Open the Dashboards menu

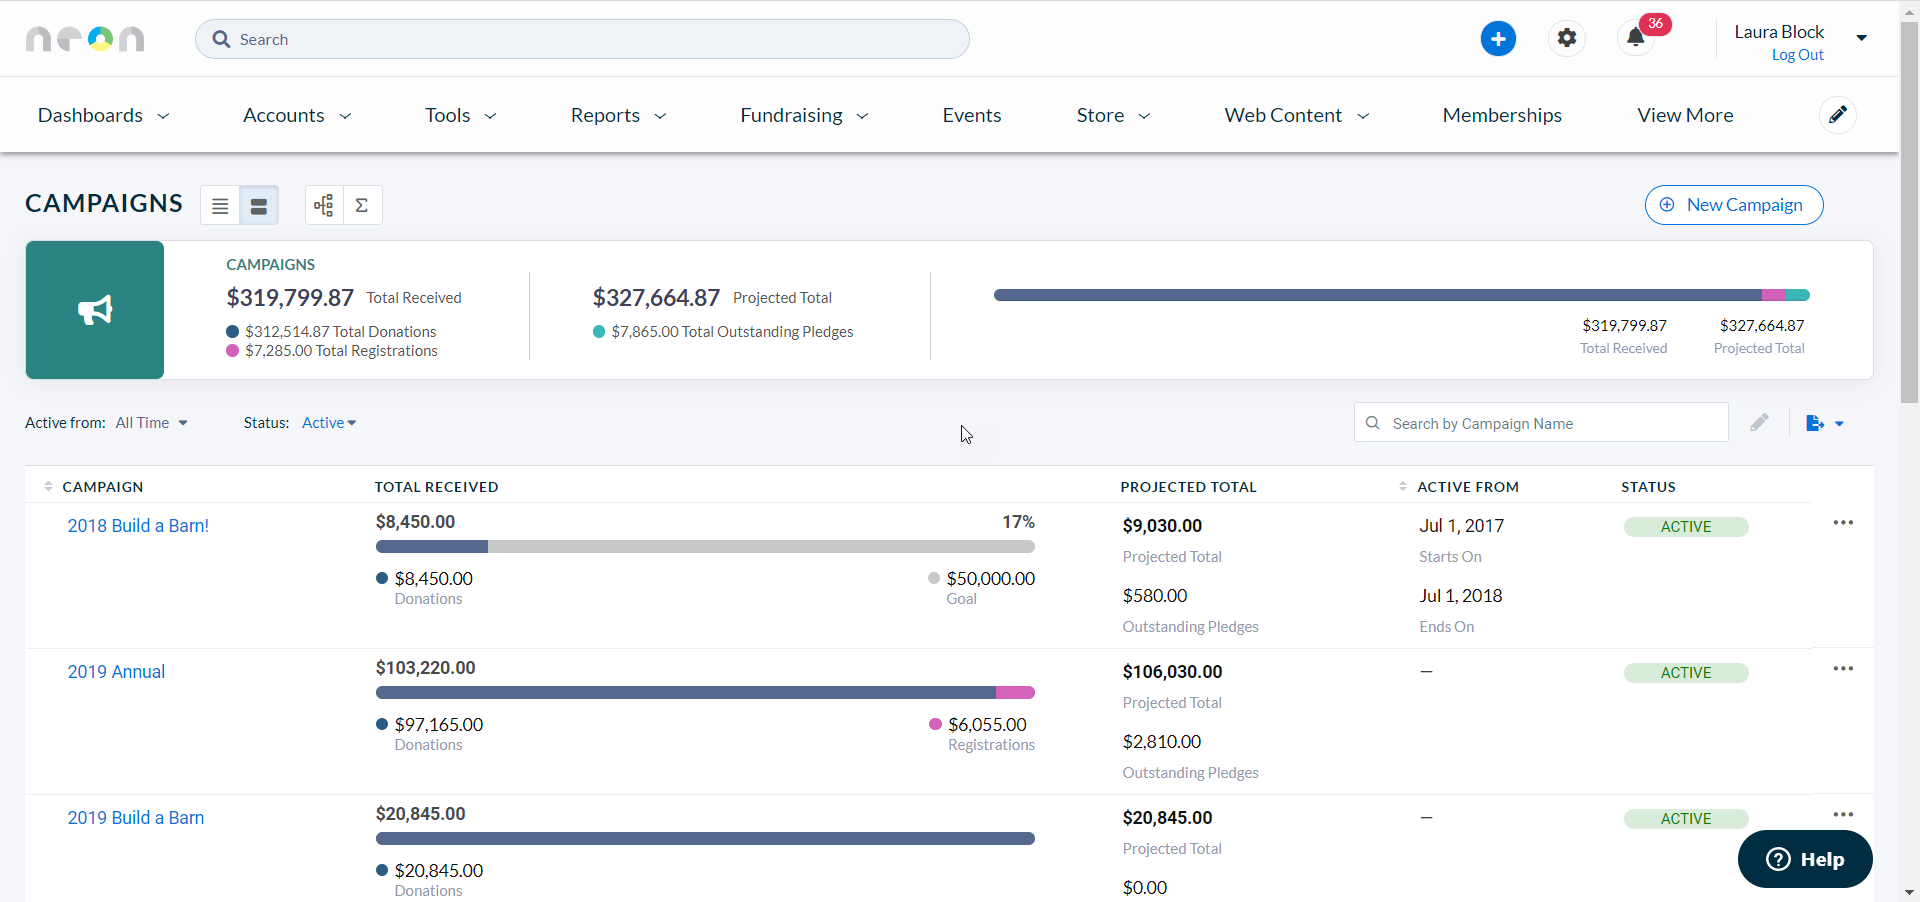pos(104,115)
